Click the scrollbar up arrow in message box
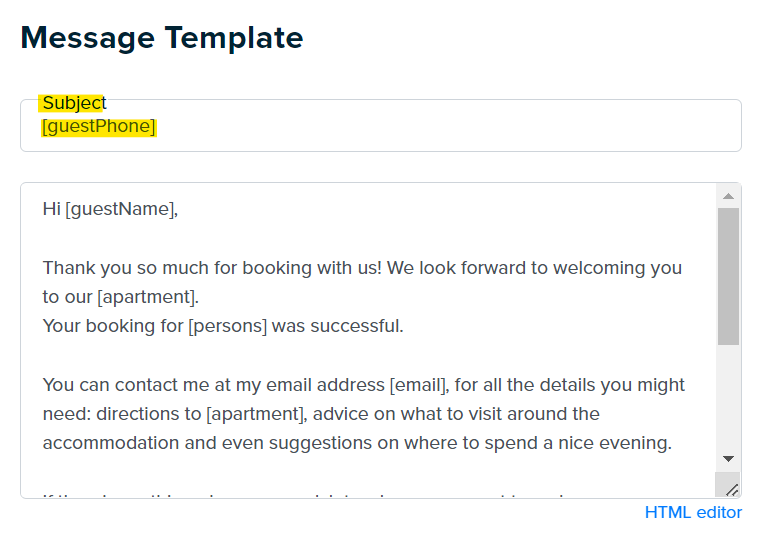Viewport: 766px width, 544px height. [728, 196]
